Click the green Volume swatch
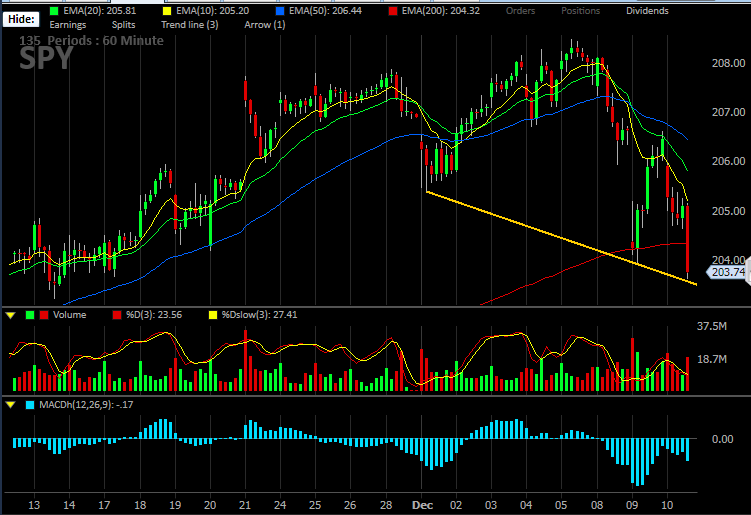Screen dimensions: 751x515 pyautogui.click(x=30, y=315)
